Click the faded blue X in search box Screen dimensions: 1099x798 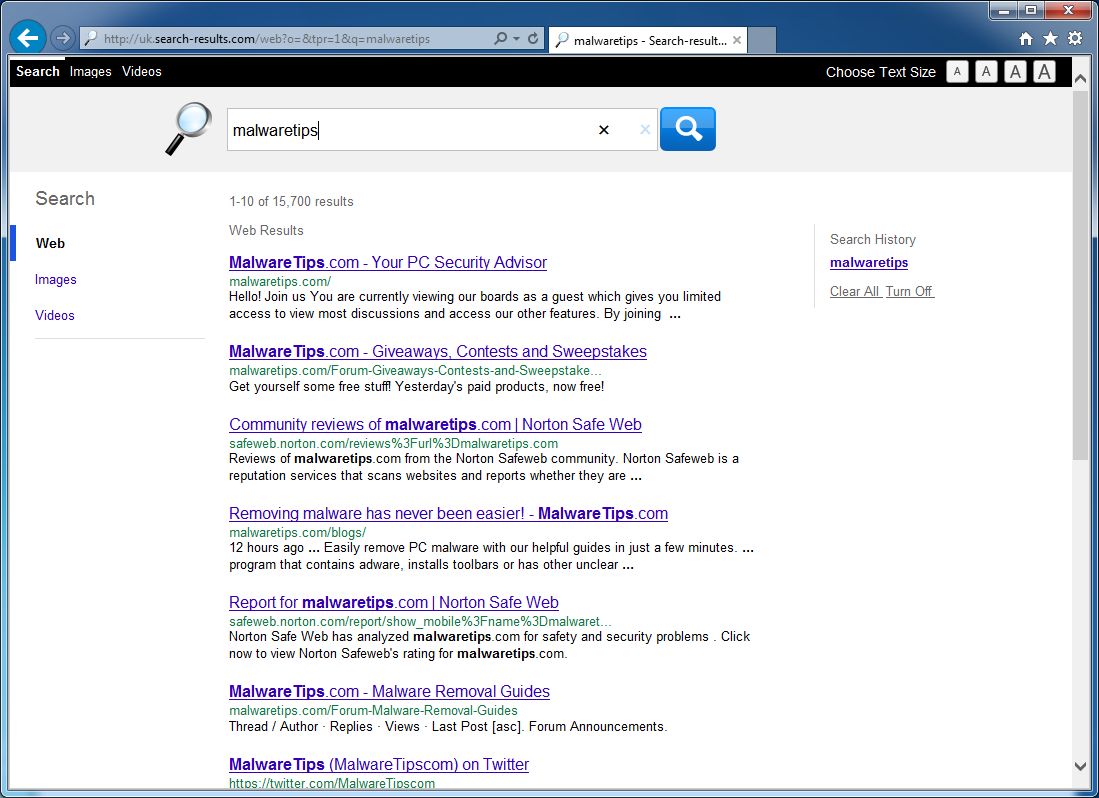645,130
